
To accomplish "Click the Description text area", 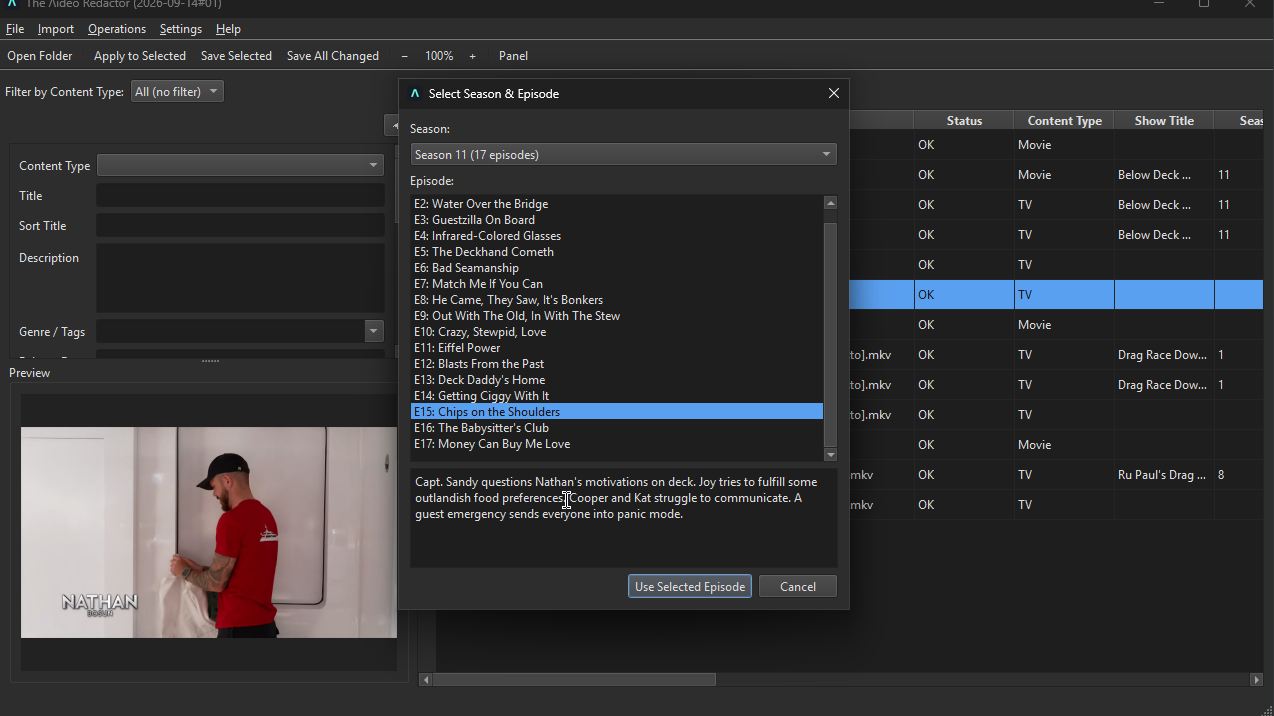I will pyautogui.click(x=240, y=278).
